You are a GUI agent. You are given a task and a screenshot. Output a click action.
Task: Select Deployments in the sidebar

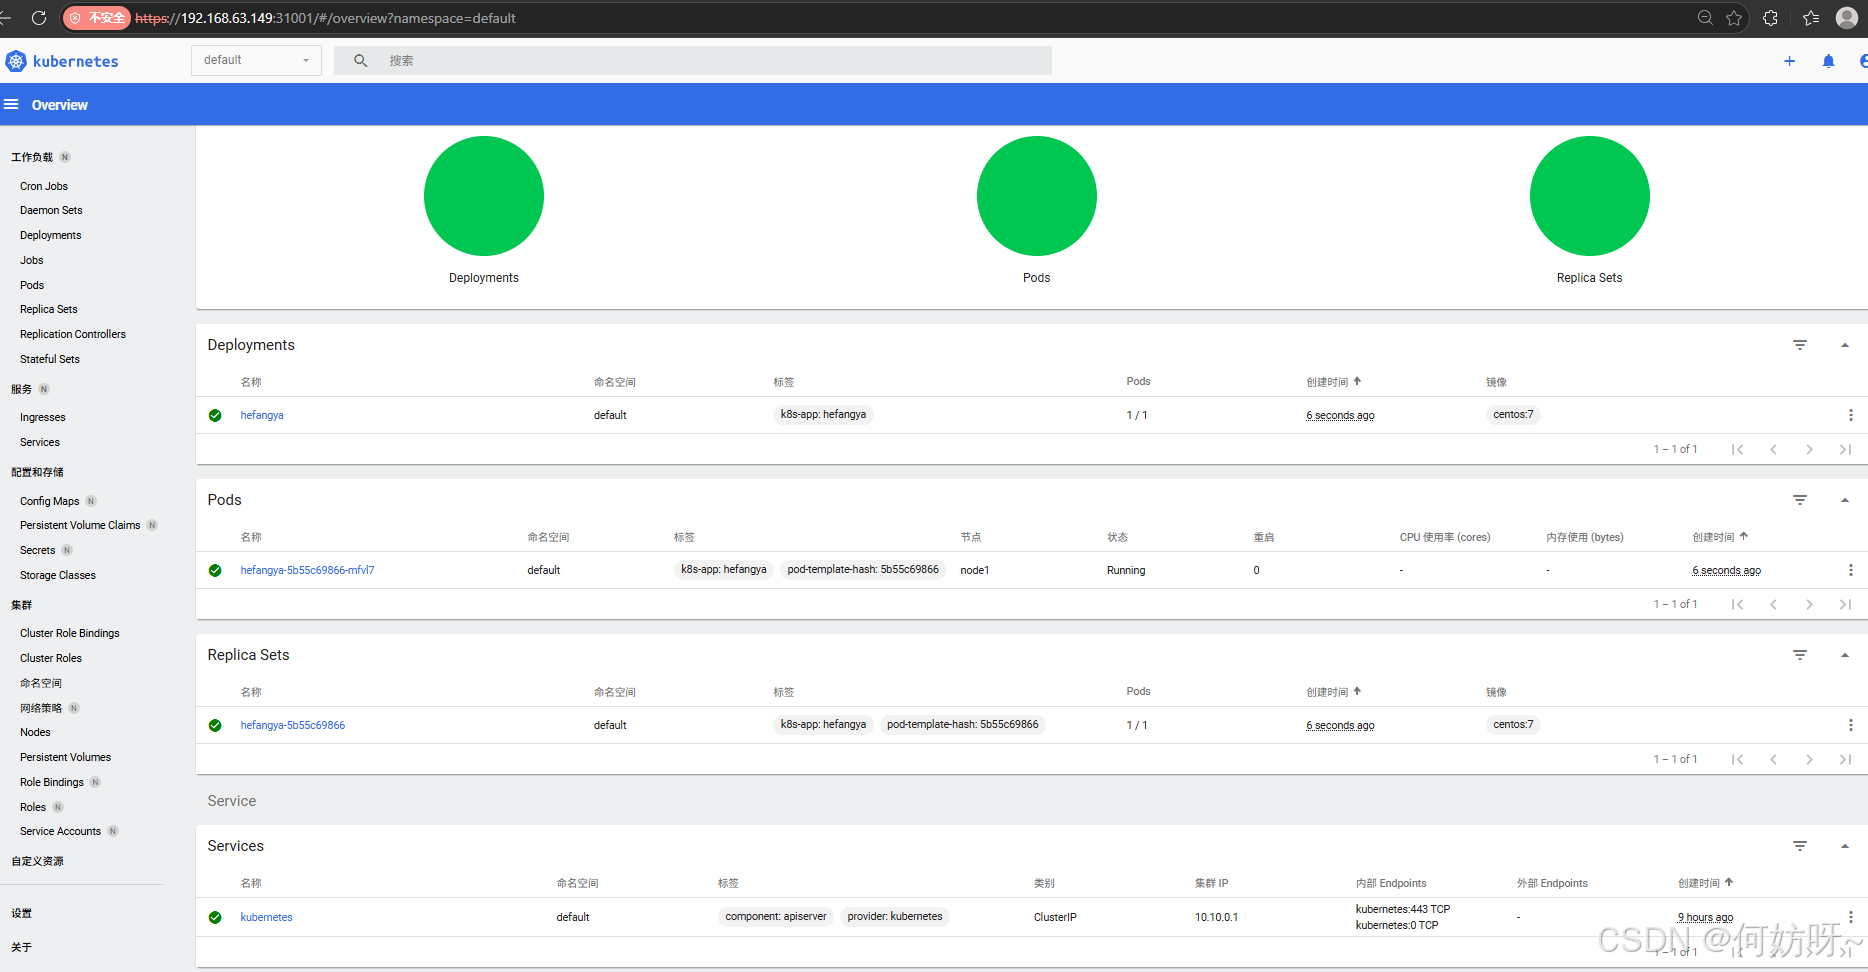51,235
